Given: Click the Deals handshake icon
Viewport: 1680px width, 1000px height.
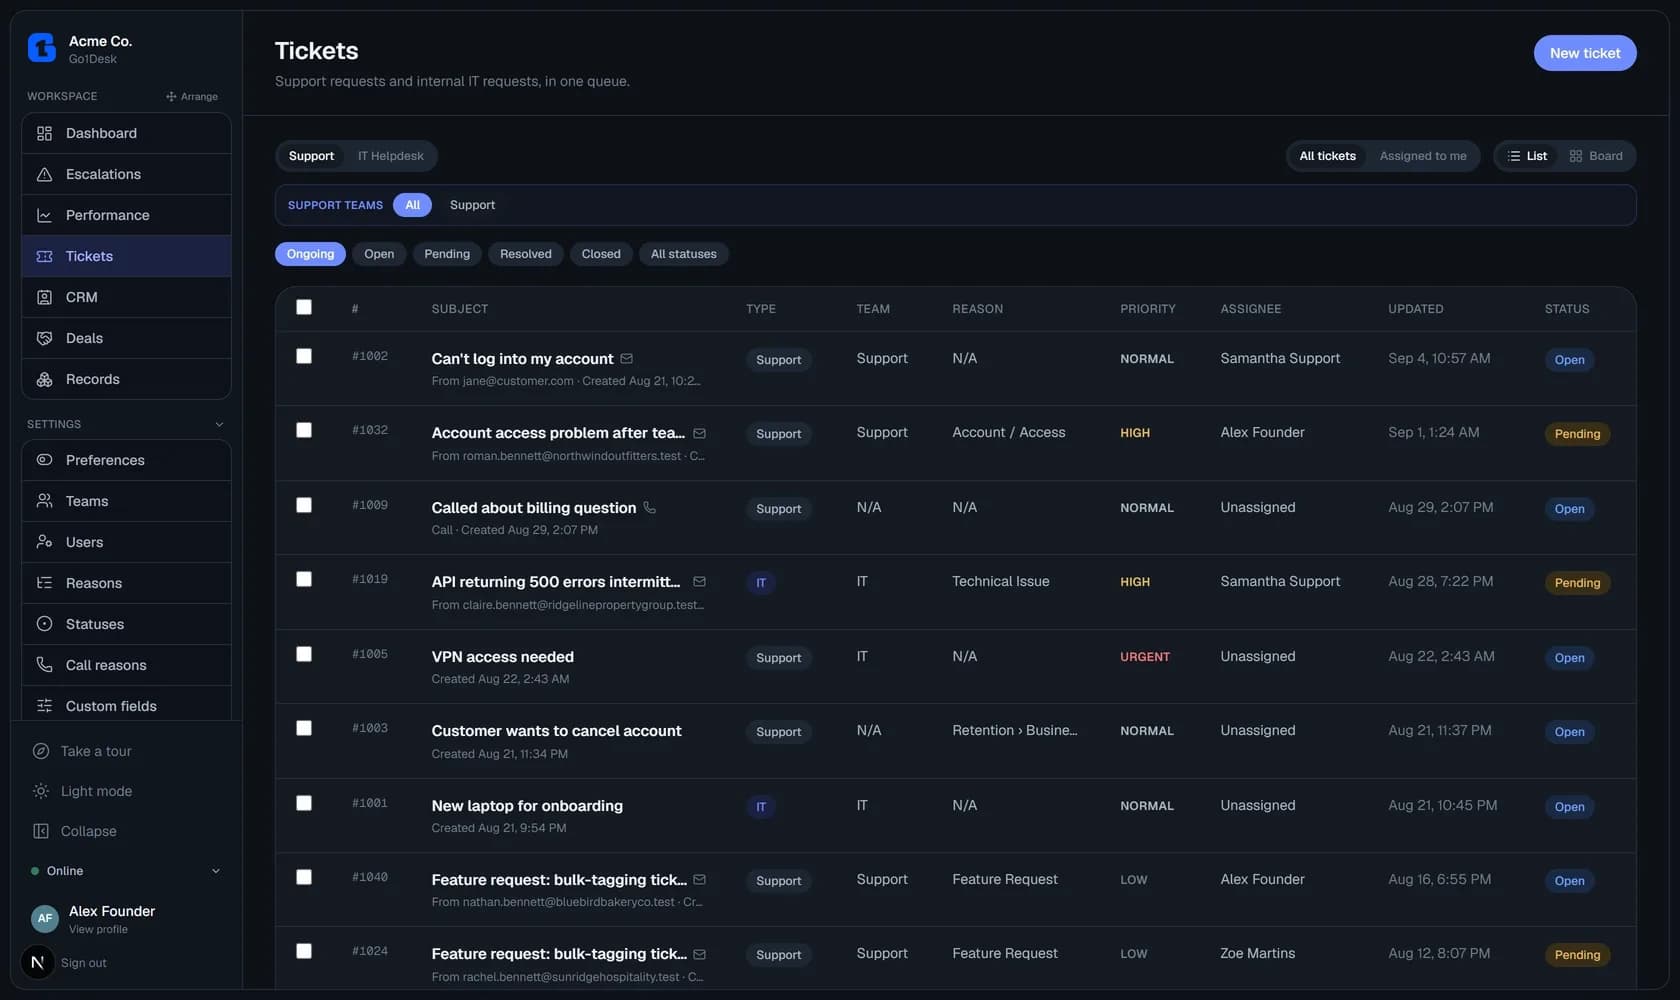Looking at the screenshot, I should (44, 338).
